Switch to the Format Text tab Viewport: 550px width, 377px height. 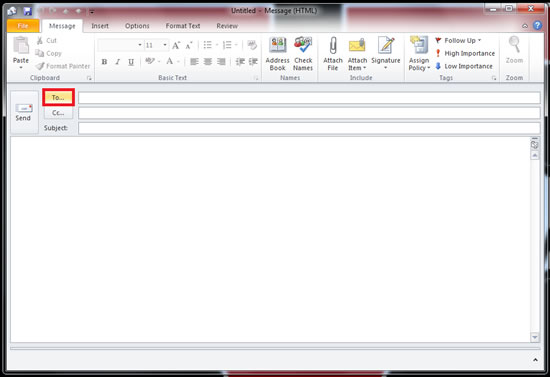tap(183, 26)
